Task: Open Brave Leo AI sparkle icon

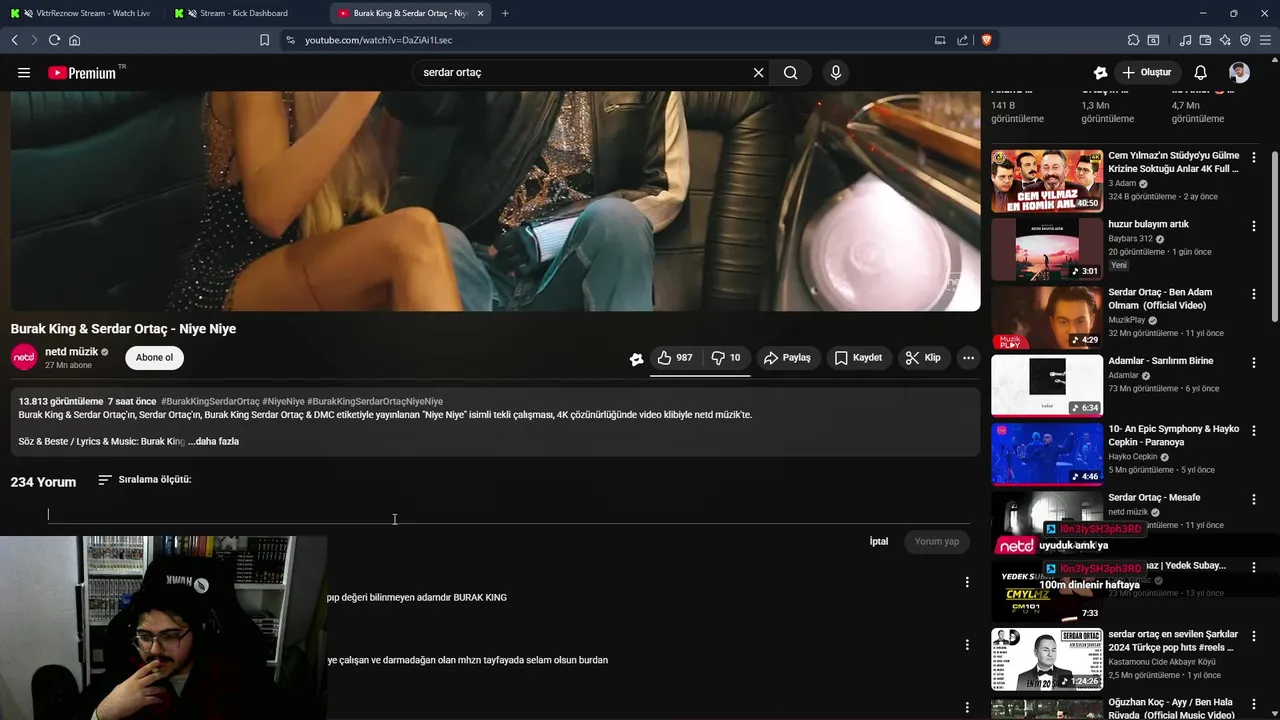Action: [x=1225, y=40]
